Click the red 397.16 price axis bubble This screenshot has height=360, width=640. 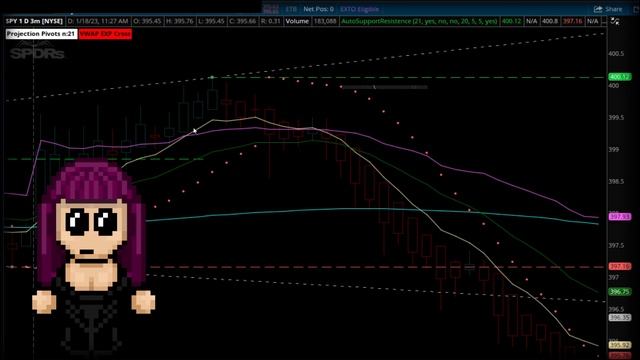[x=620, y=267]
